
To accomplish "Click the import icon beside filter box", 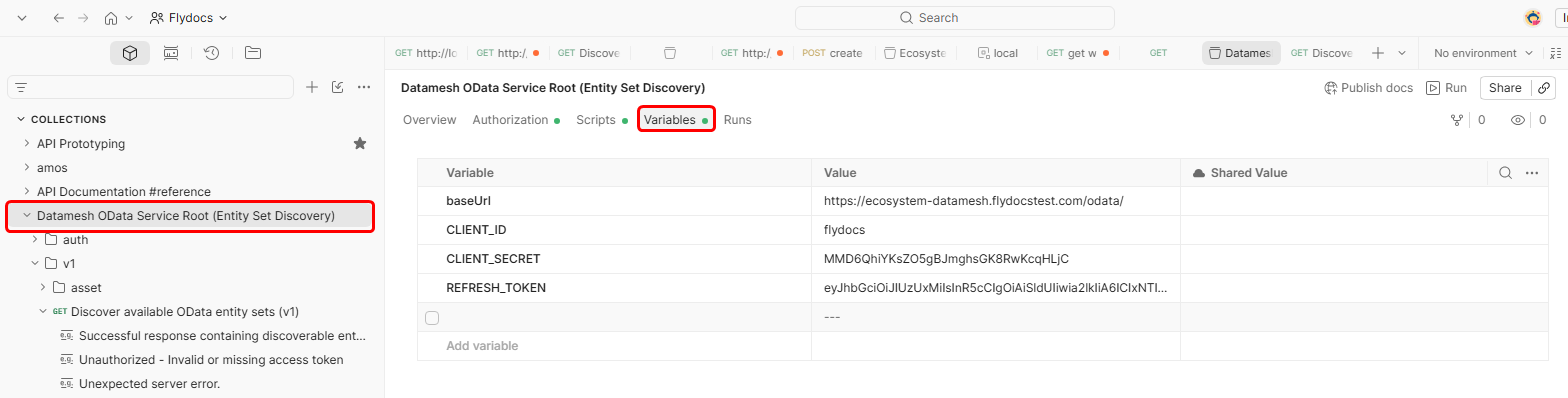I will tap(338, 87).
